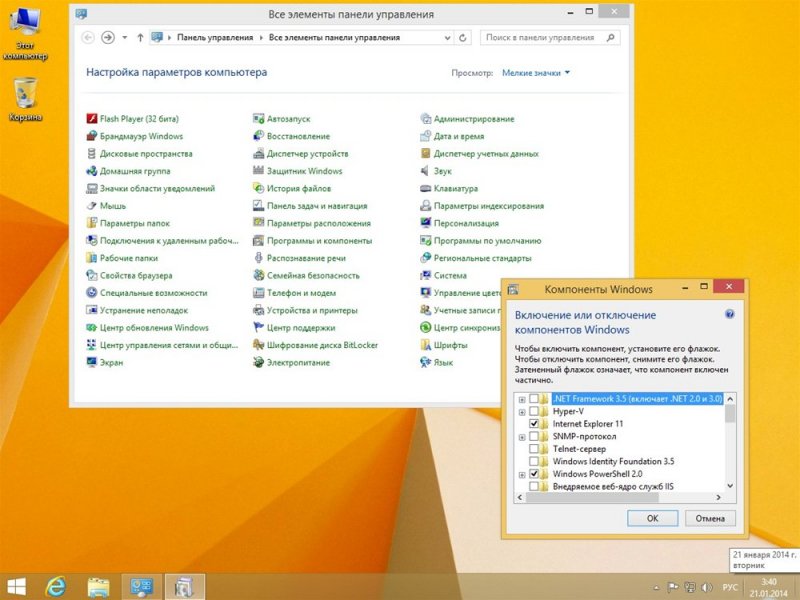
Task: Open the Корзина desktop icon
Action: click(x=25, y=99)
